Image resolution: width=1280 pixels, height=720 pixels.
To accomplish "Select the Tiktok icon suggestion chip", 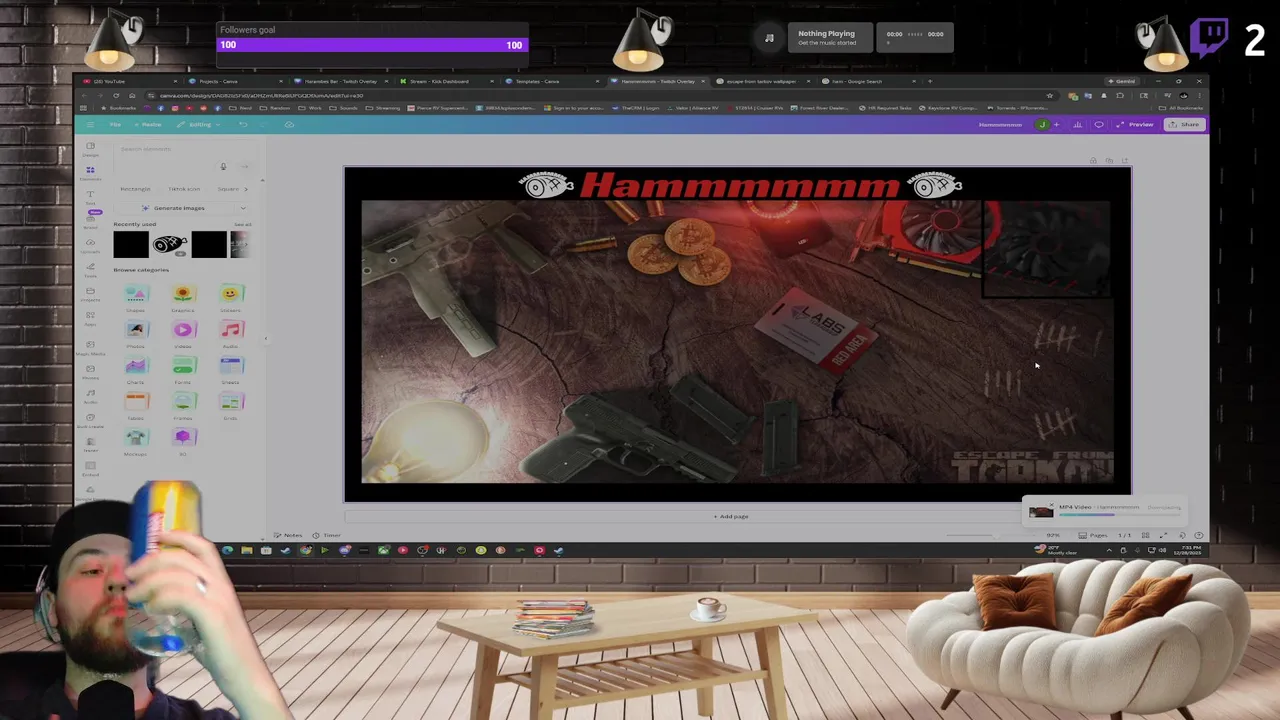I will point(184,188).
